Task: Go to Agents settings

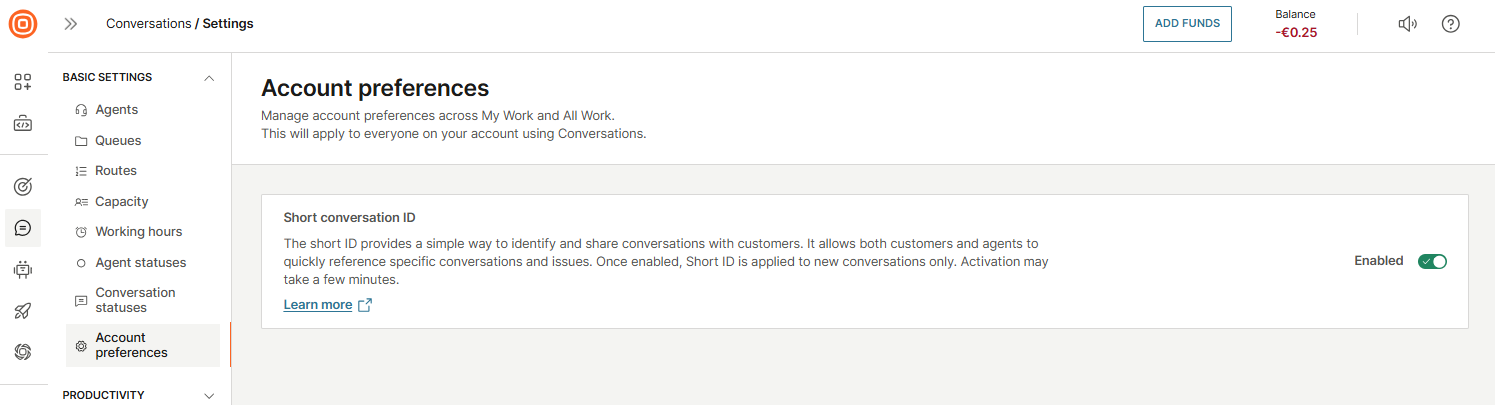Action: pos(116,110)
